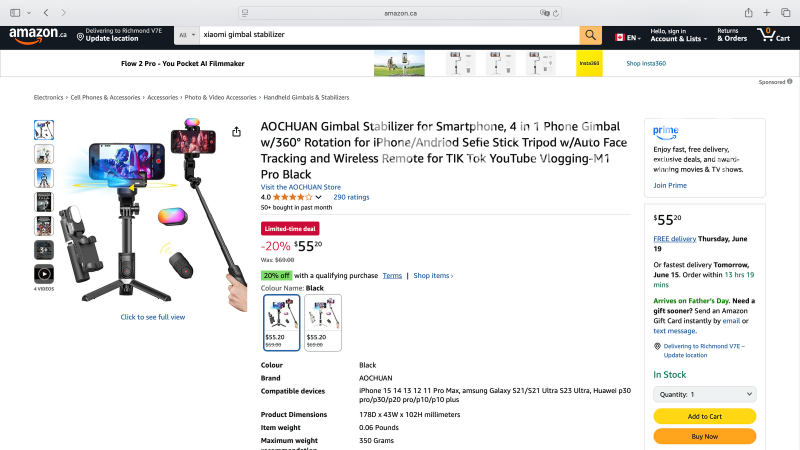The width and height of the screenshot is (800, 450).
Task: Select the second colour variant swatch
Action: point(322,322)
